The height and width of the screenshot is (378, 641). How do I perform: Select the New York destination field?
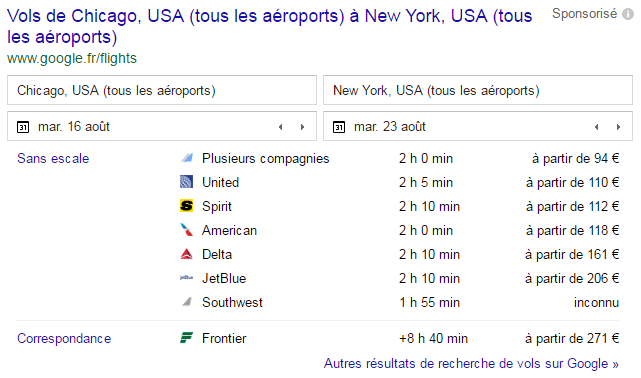(x=478, y=90)
